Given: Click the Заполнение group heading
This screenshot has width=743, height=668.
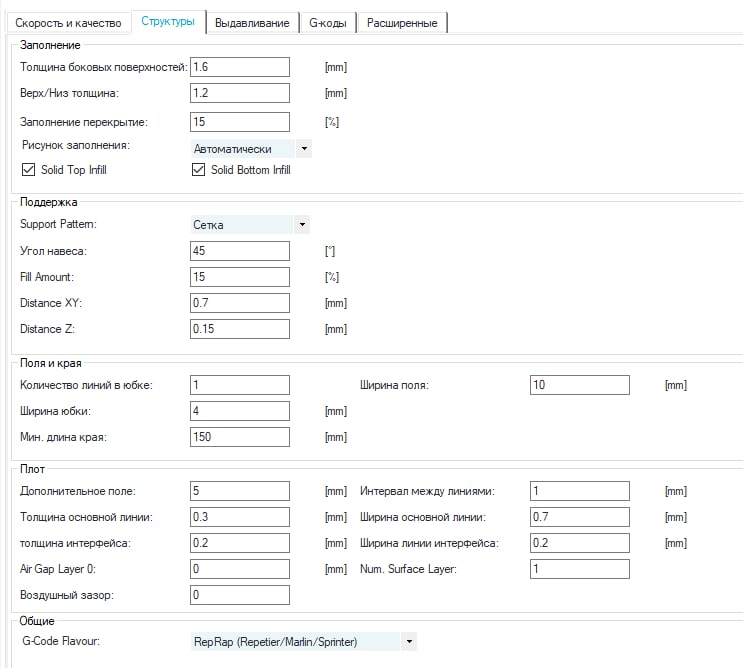Looking at the screenshot, I should pos(50,45).
